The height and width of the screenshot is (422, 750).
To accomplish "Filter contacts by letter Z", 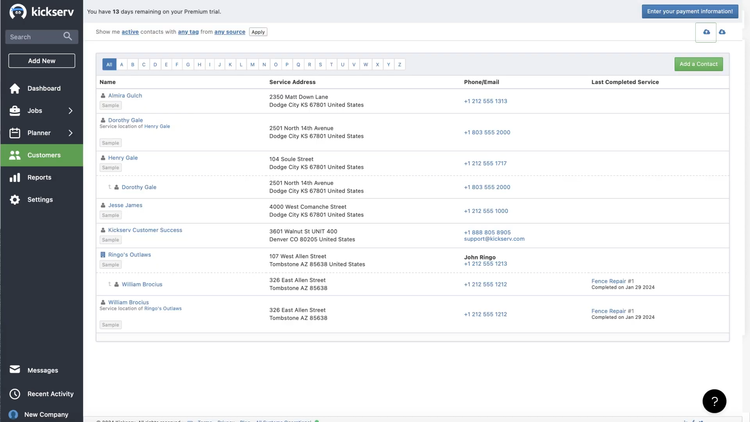I will pyautogui.click(x=399, y=65).
